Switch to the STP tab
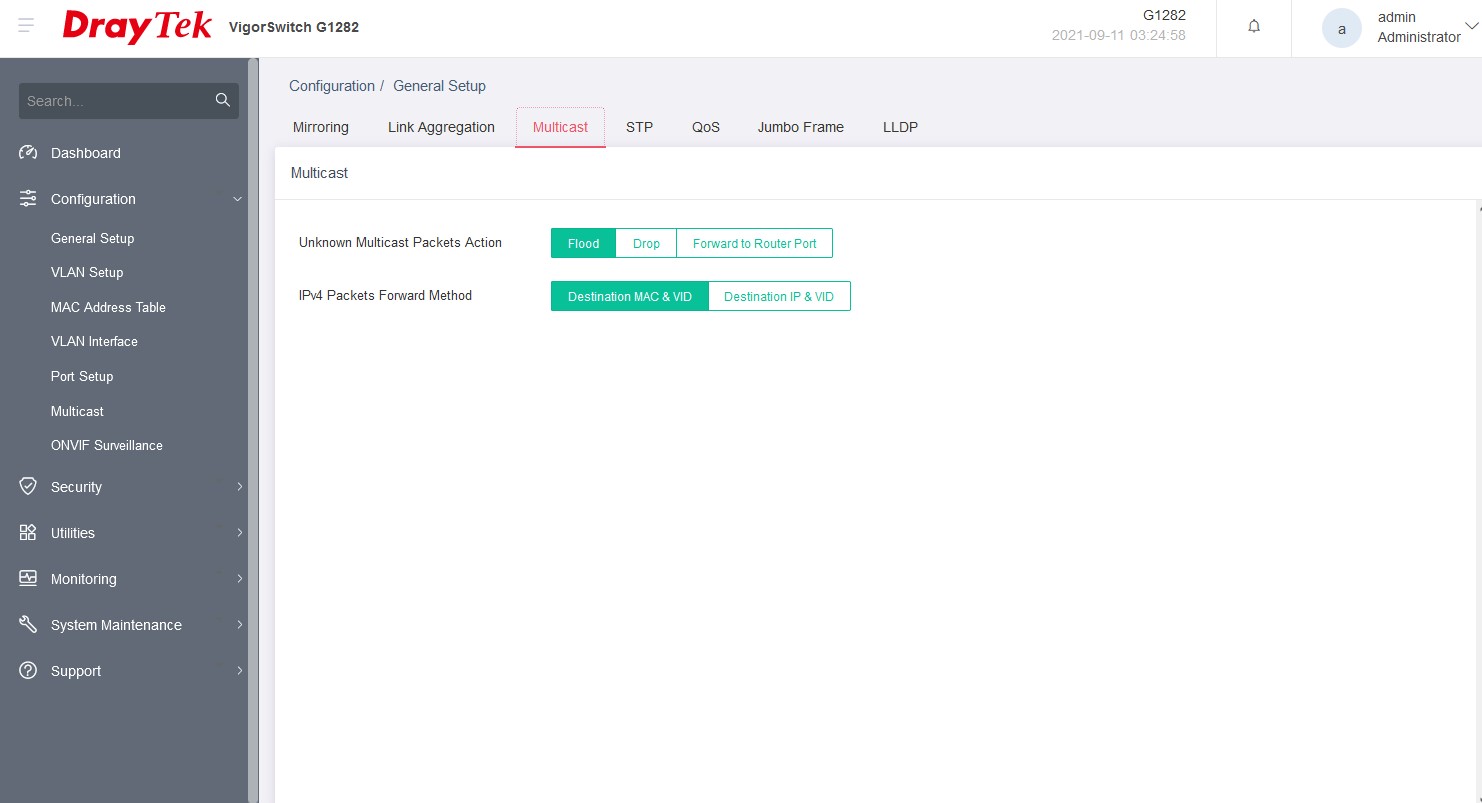 [x=639, y=127]
